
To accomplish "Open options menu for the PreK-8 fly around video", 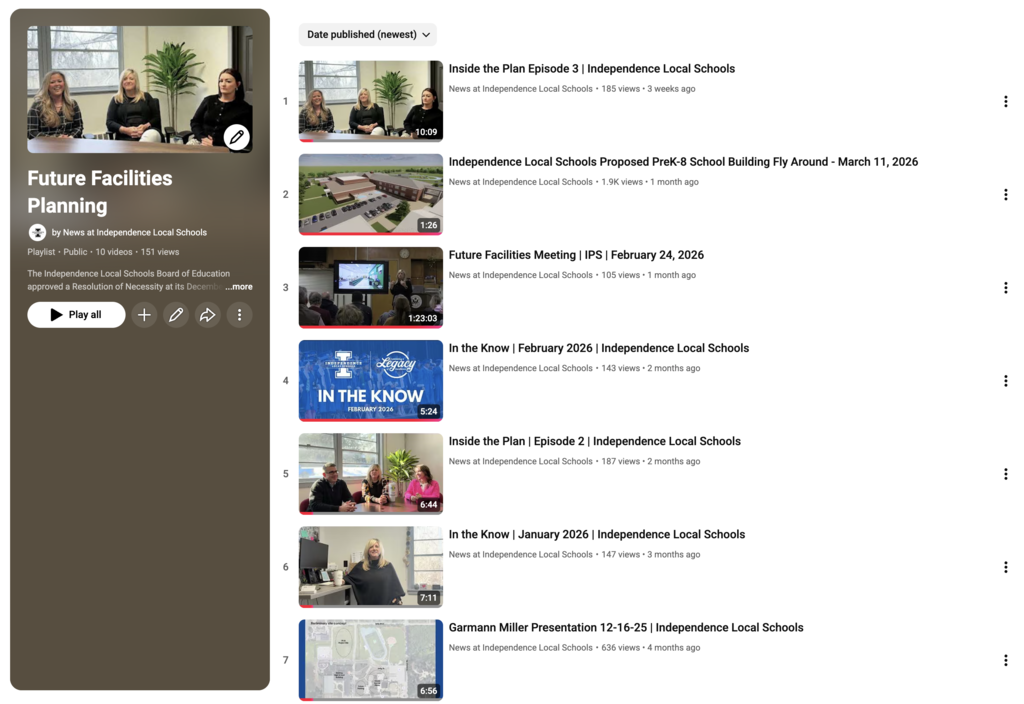I will pyautogui.click(x=1005, y=194).
